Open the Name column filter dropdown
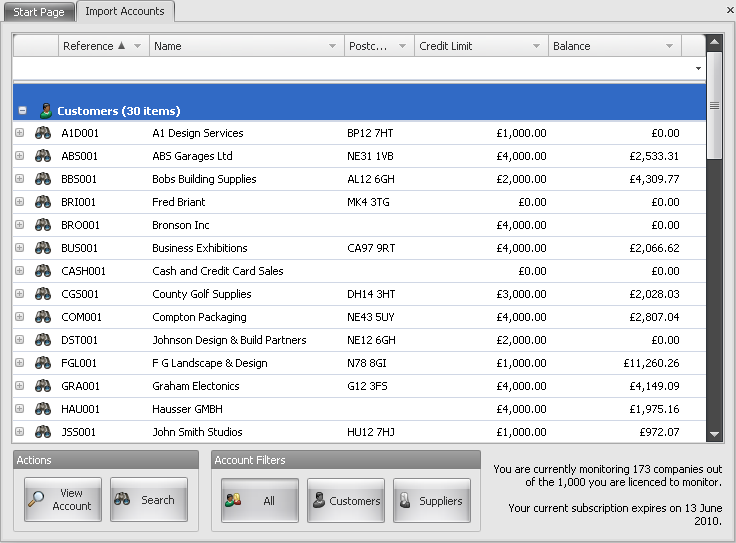 click(333, 46)
